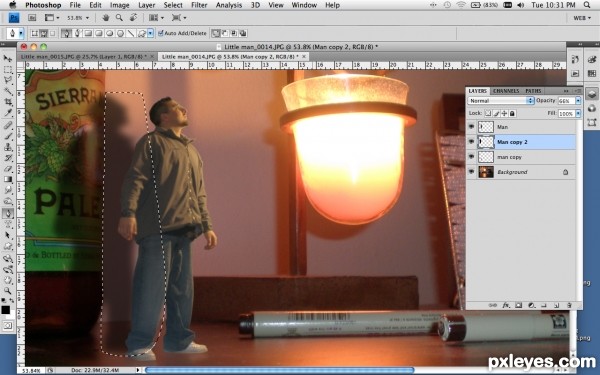The width and height of the screenshot is (600, 375).
Task: Select the Lasso tool
Action: tap(8, 80)
